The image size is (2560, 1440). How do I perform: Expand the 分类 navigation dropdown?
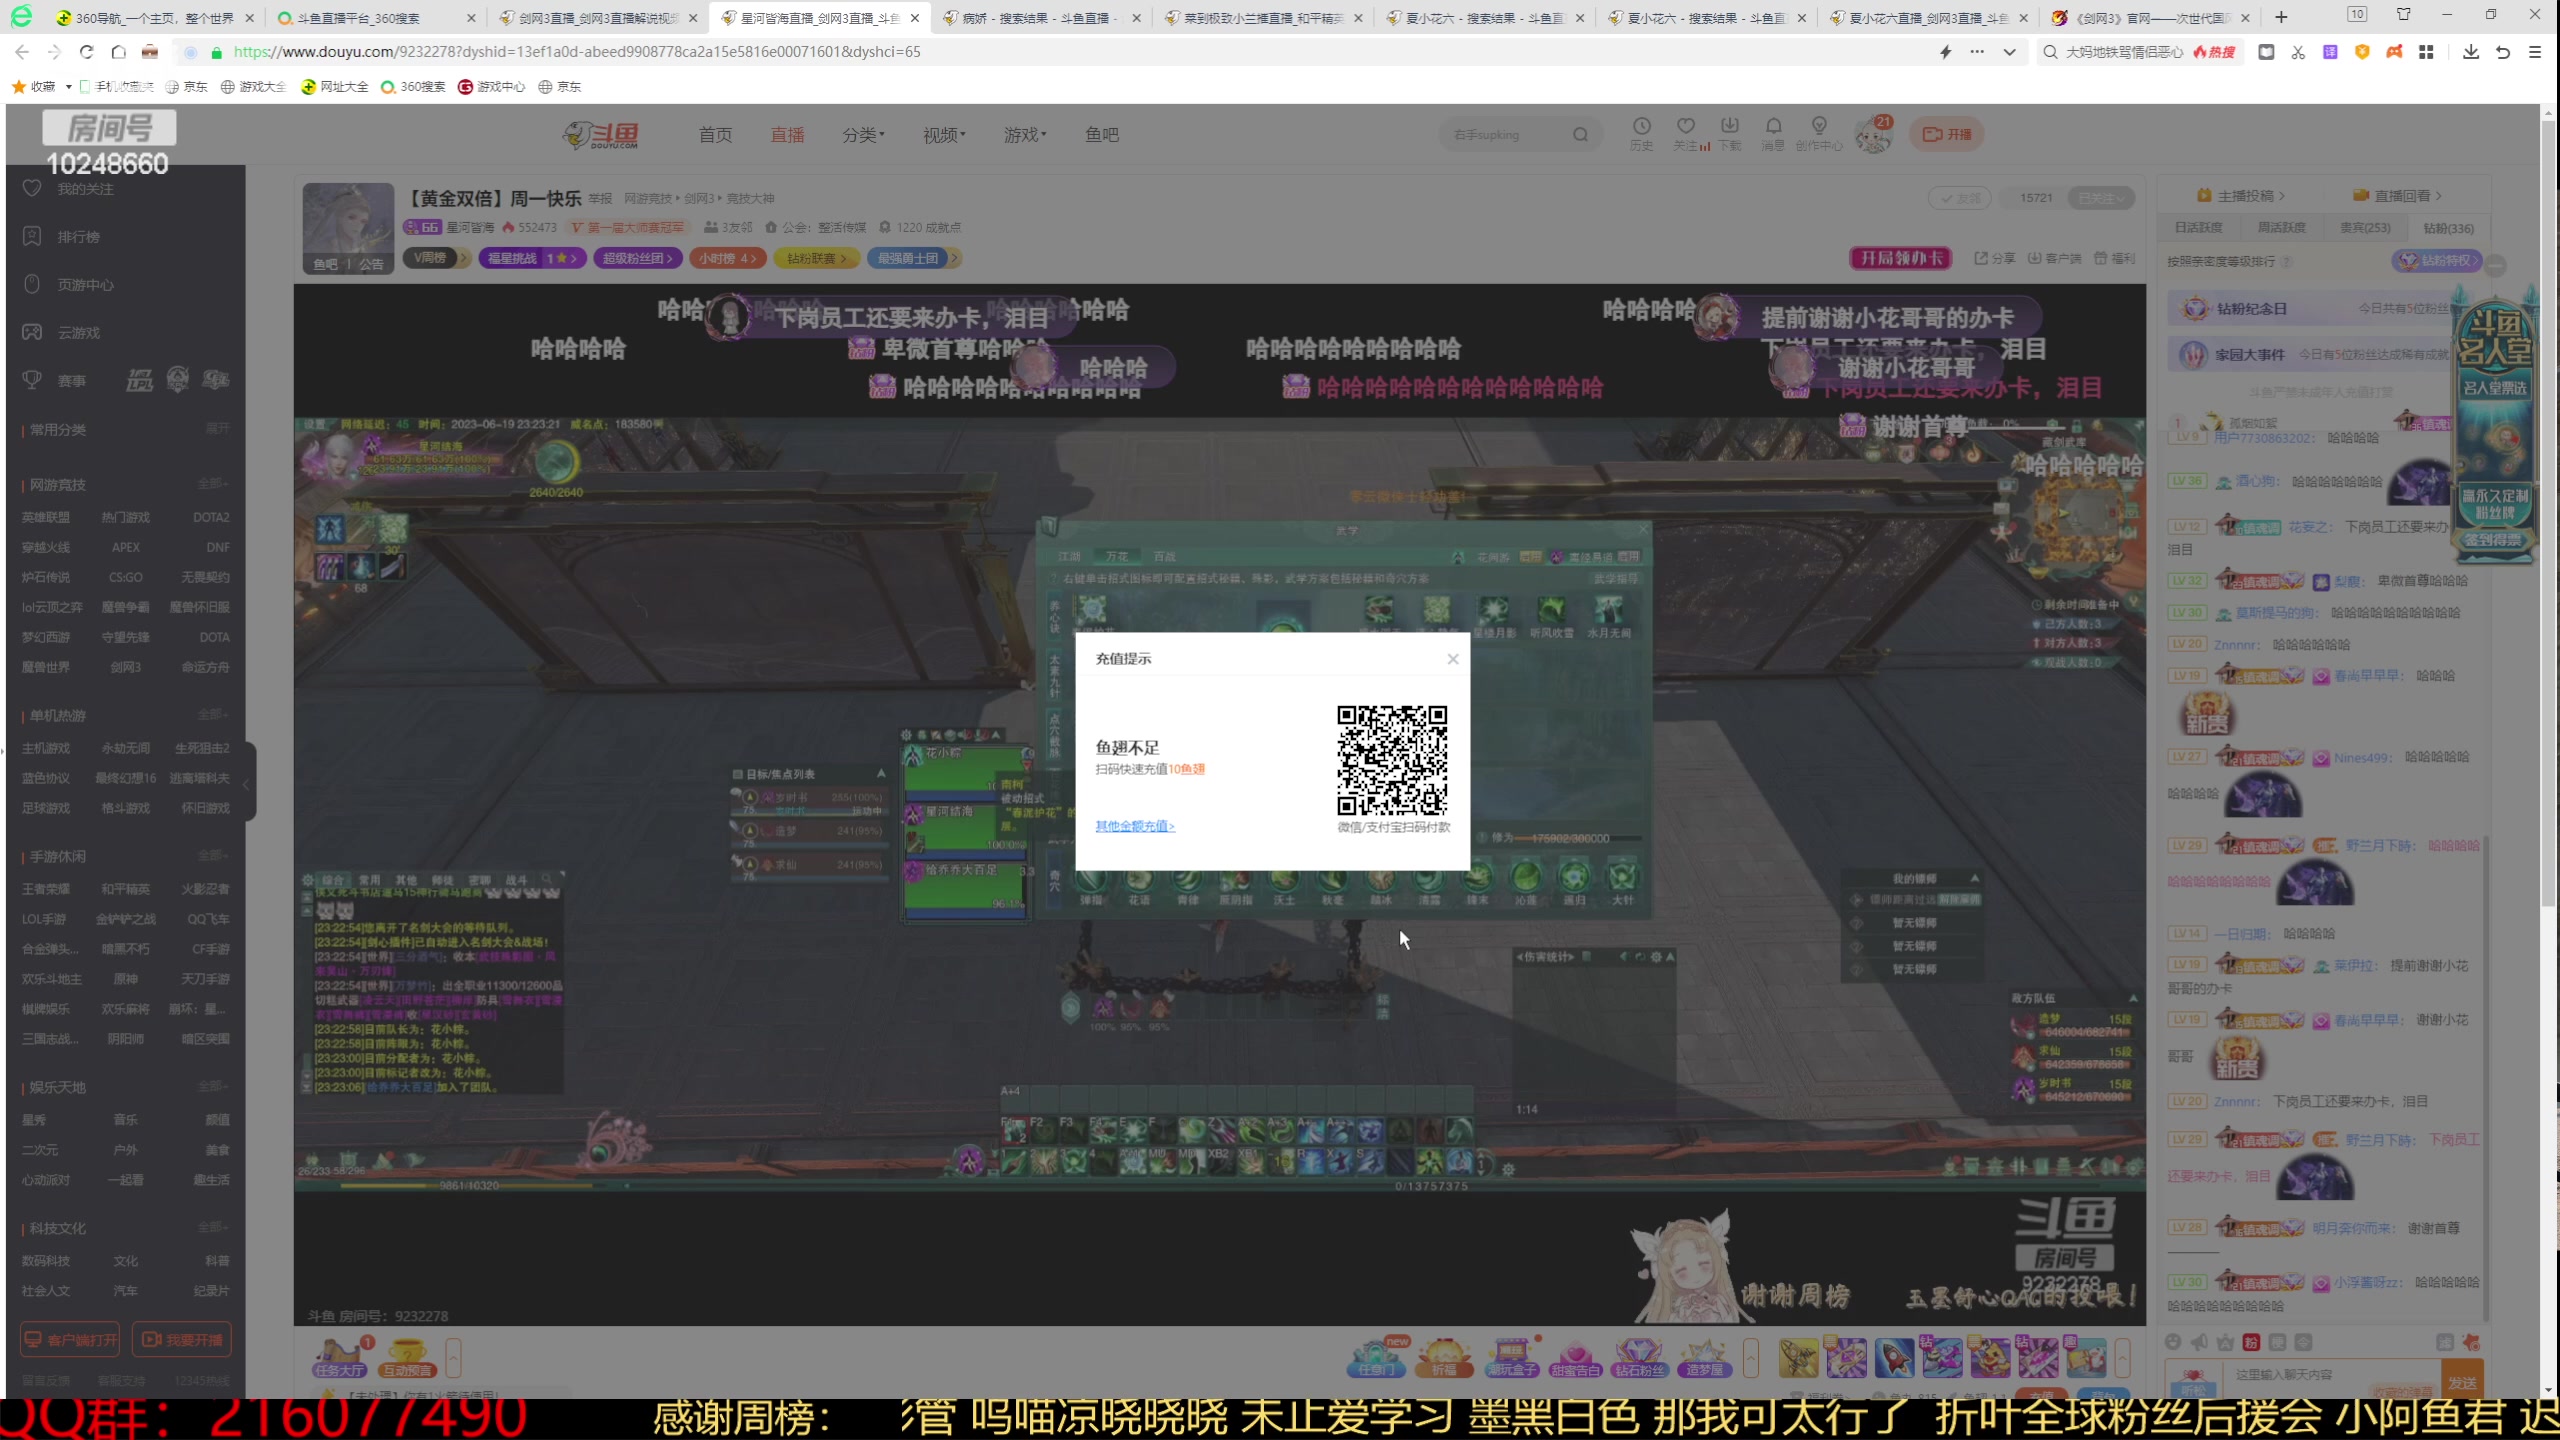(863, 135)
